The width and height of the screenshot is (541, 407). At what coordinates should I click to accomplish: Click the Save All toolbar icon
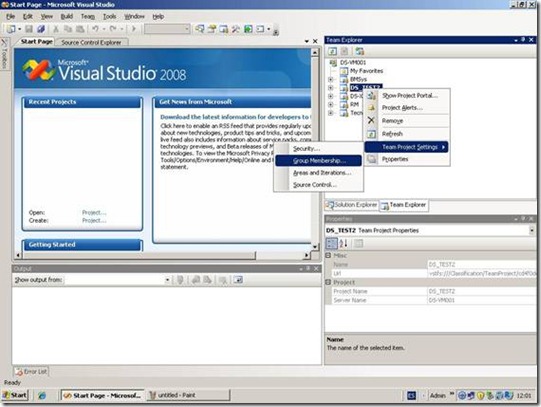pos(41,29)
